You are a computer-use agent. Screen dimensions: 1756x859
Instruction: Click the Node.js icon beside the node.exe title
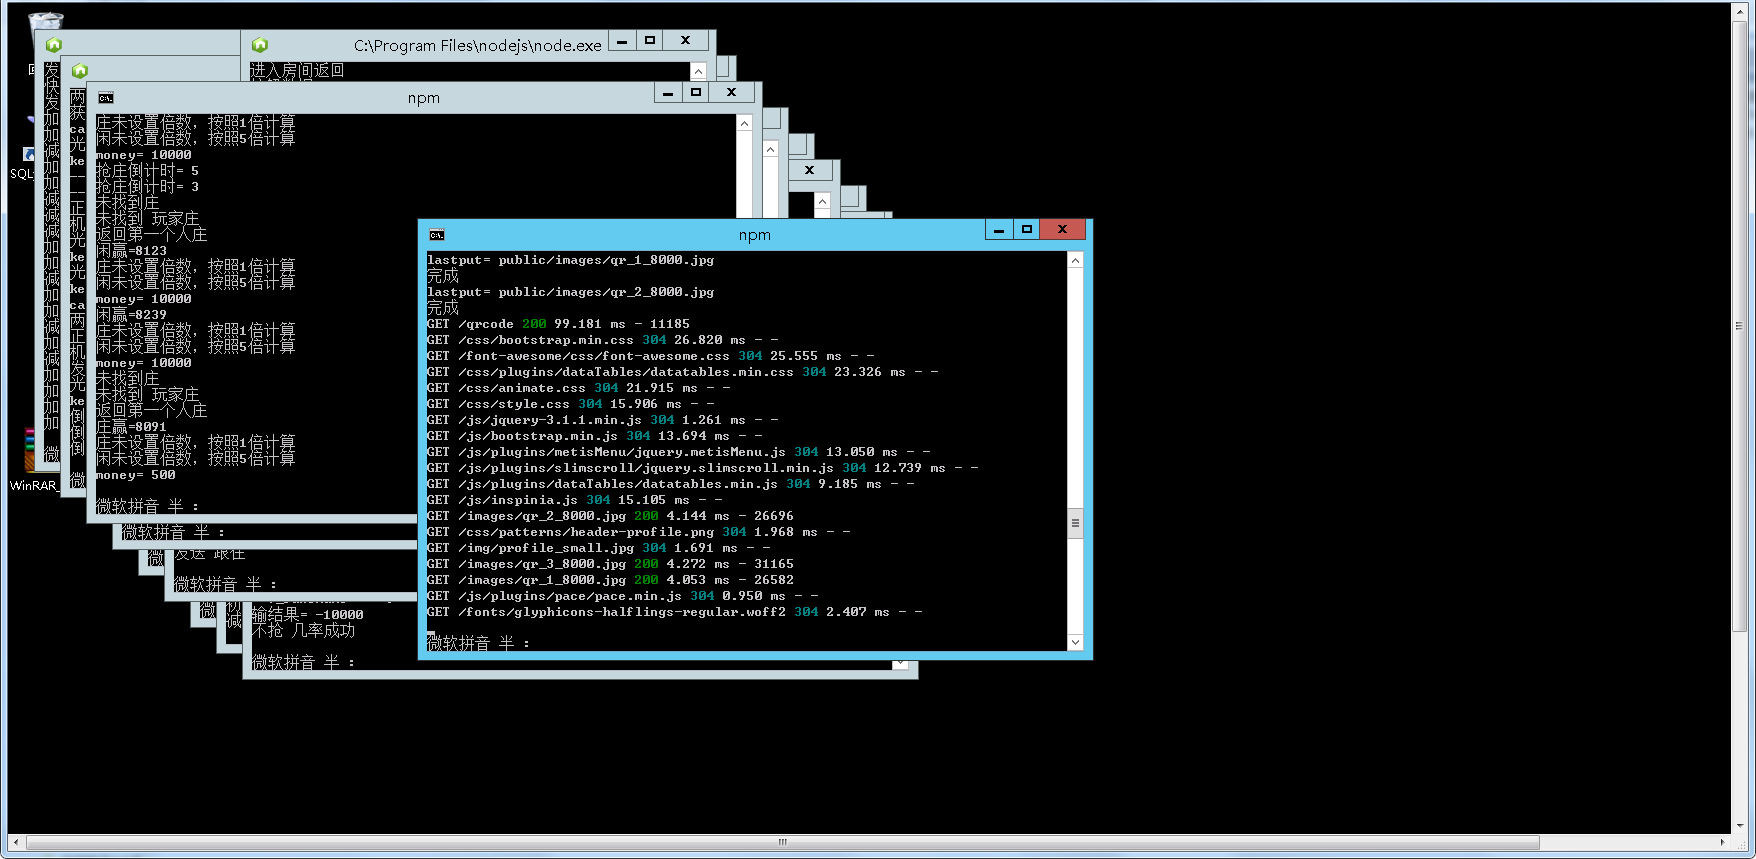coord(260,45)
